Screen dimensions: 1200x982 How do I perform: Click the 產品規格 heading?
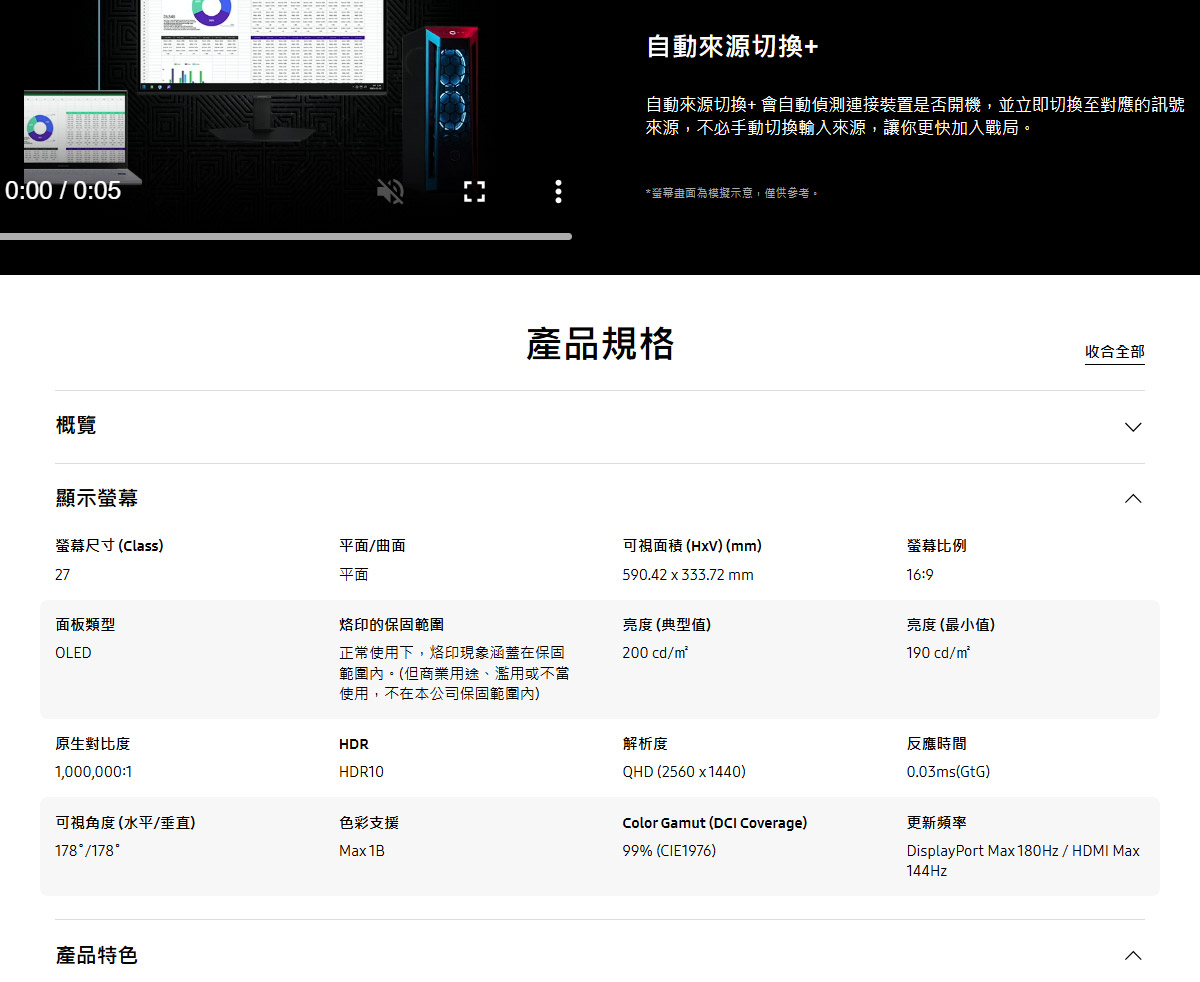click(x=600, y=344)
